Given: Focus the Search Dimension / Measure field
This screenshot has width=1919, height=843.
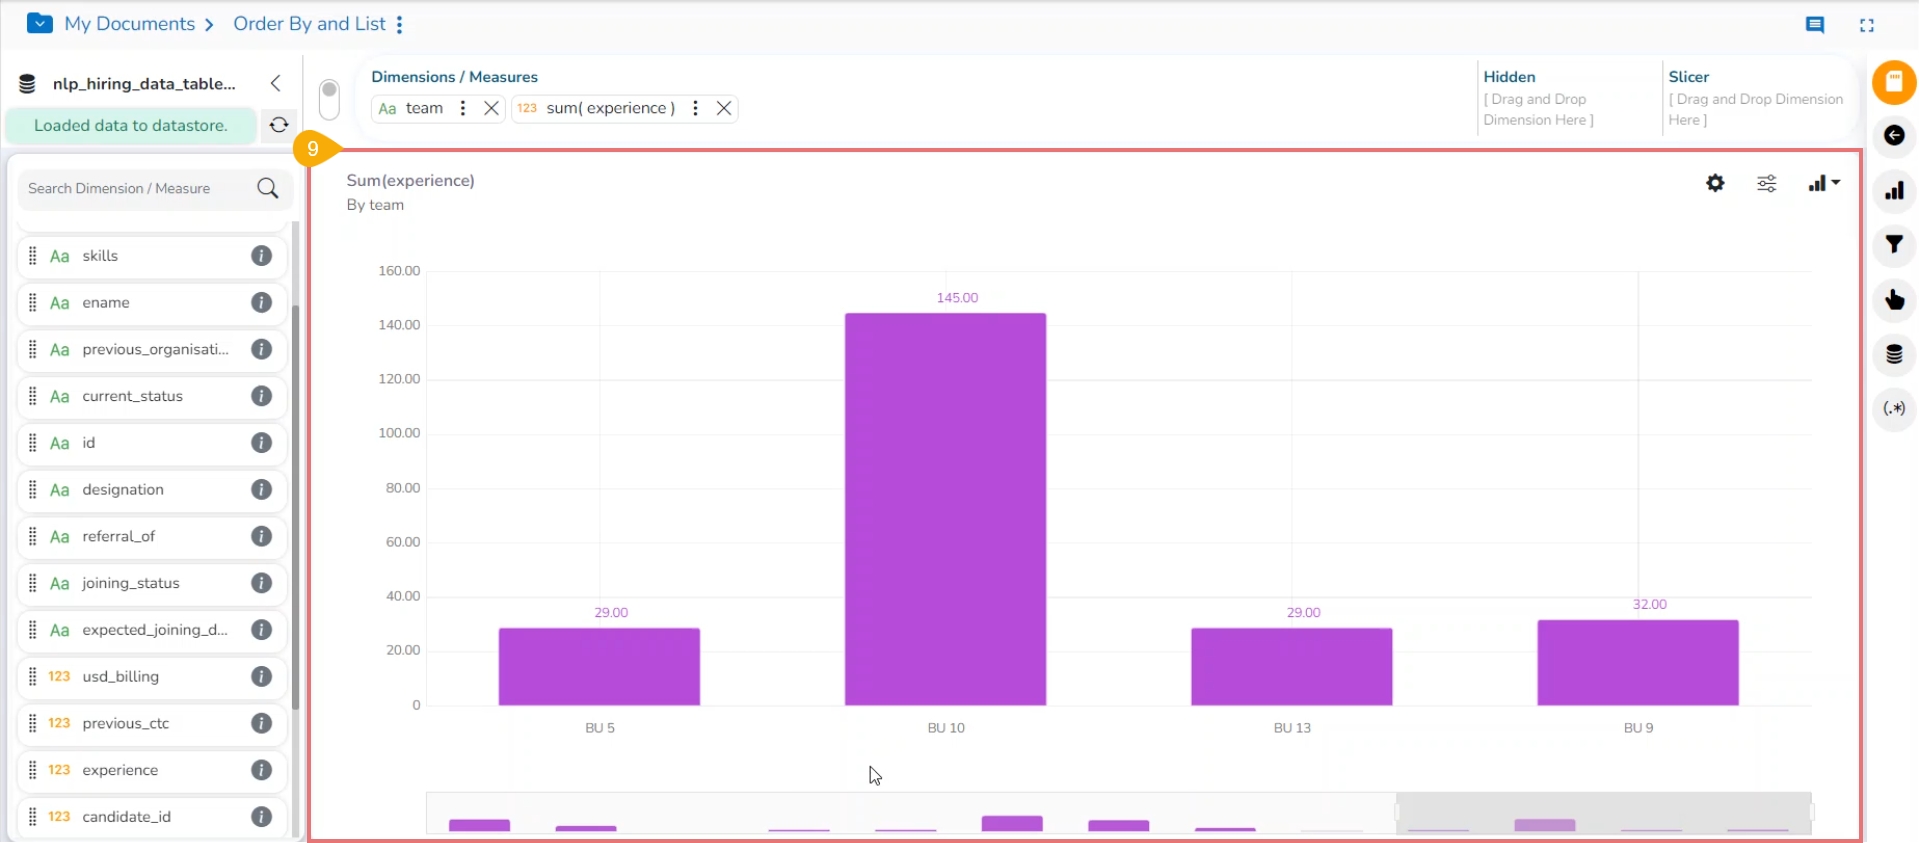Looking at the screenshot, I should (138, 188).
